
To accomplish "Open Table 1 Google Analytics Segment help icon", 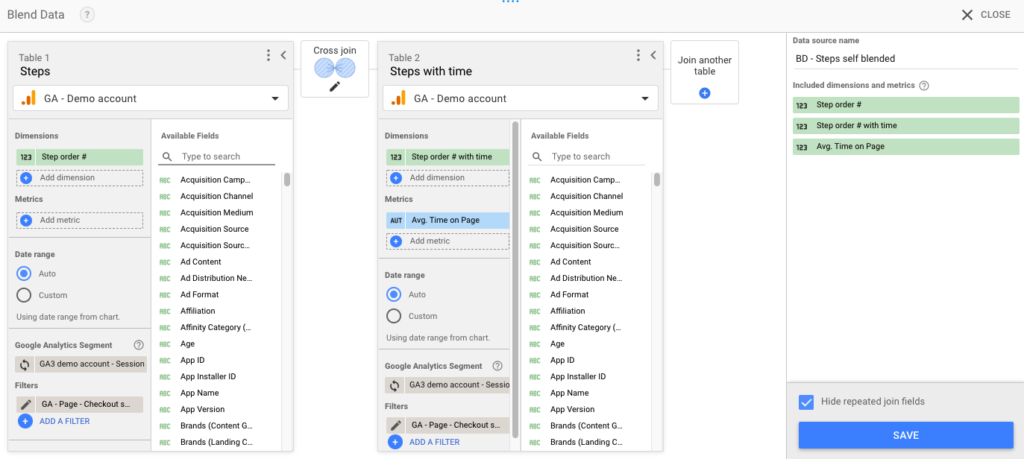I will [138, 345].
